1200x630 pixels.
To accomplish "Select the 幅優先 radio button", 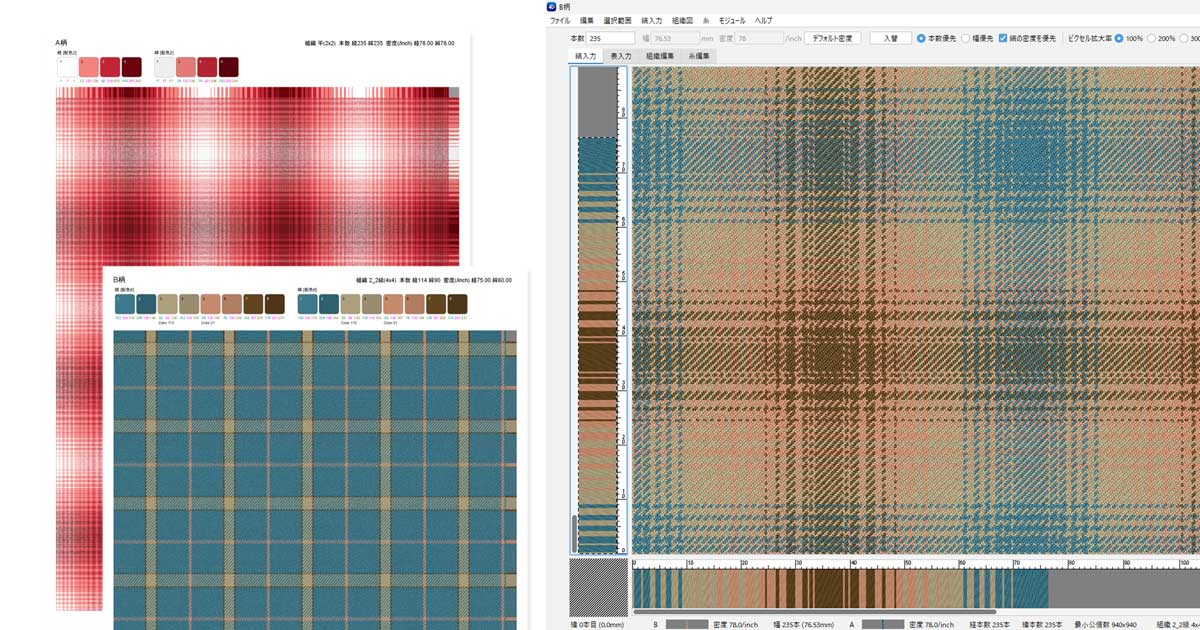I will [966, 38].
